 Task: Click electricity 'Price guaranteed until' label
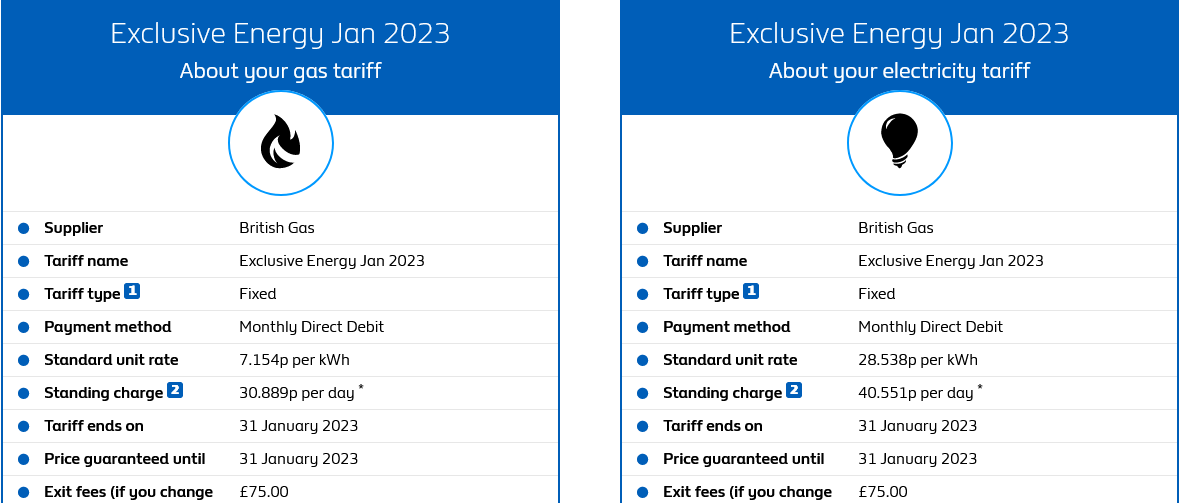tap(744, 459)
